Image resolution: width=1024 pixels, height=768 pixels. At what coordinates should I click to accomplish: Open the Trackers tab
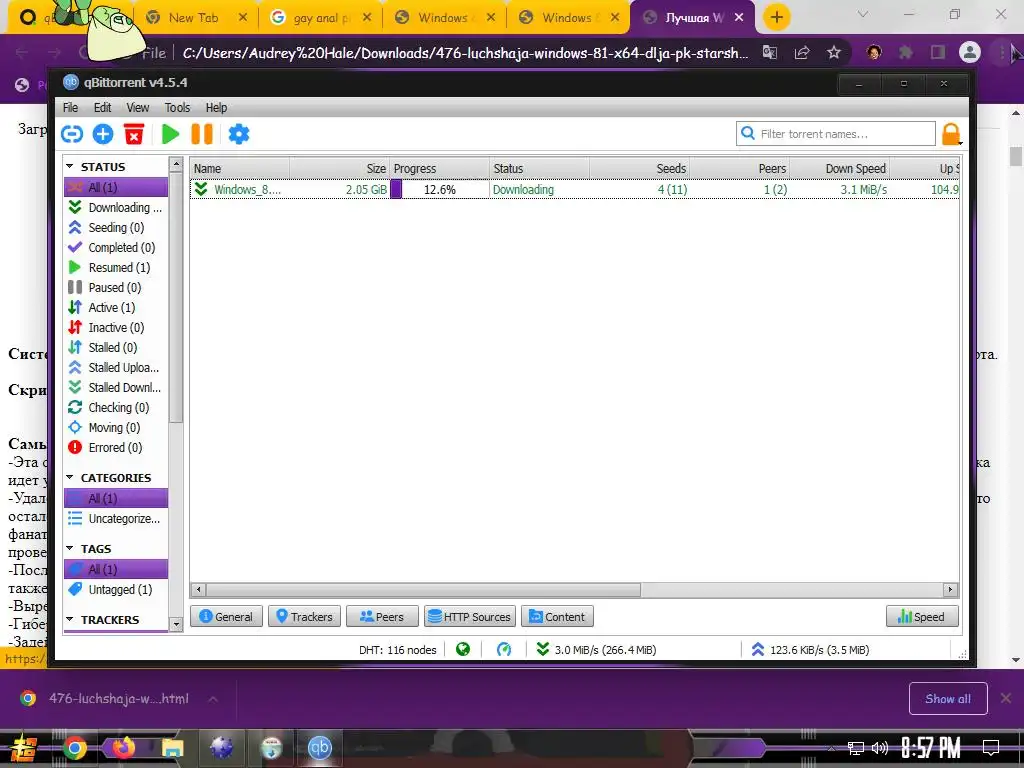point(304,616)
